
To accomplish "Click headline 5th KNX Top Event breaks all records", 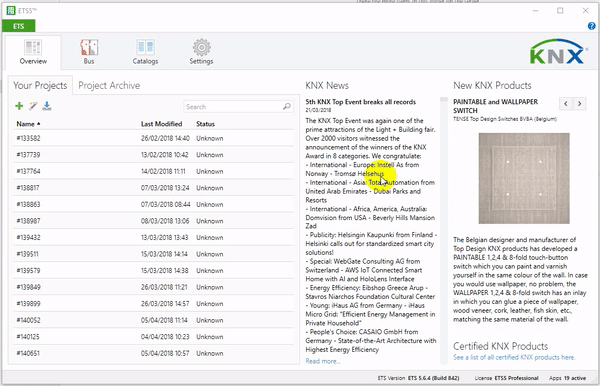I will 360,102.
